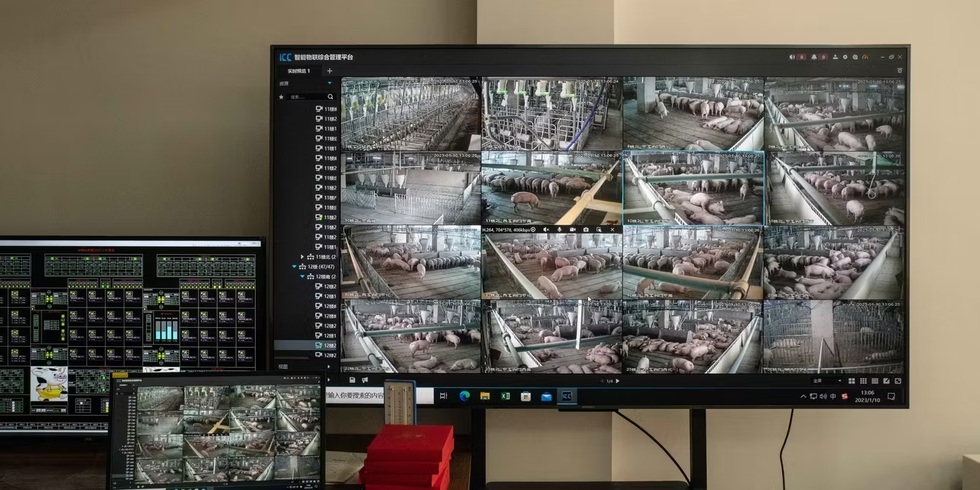Go to the next page of camera views

pyautogui.click(x=617, y=380)
